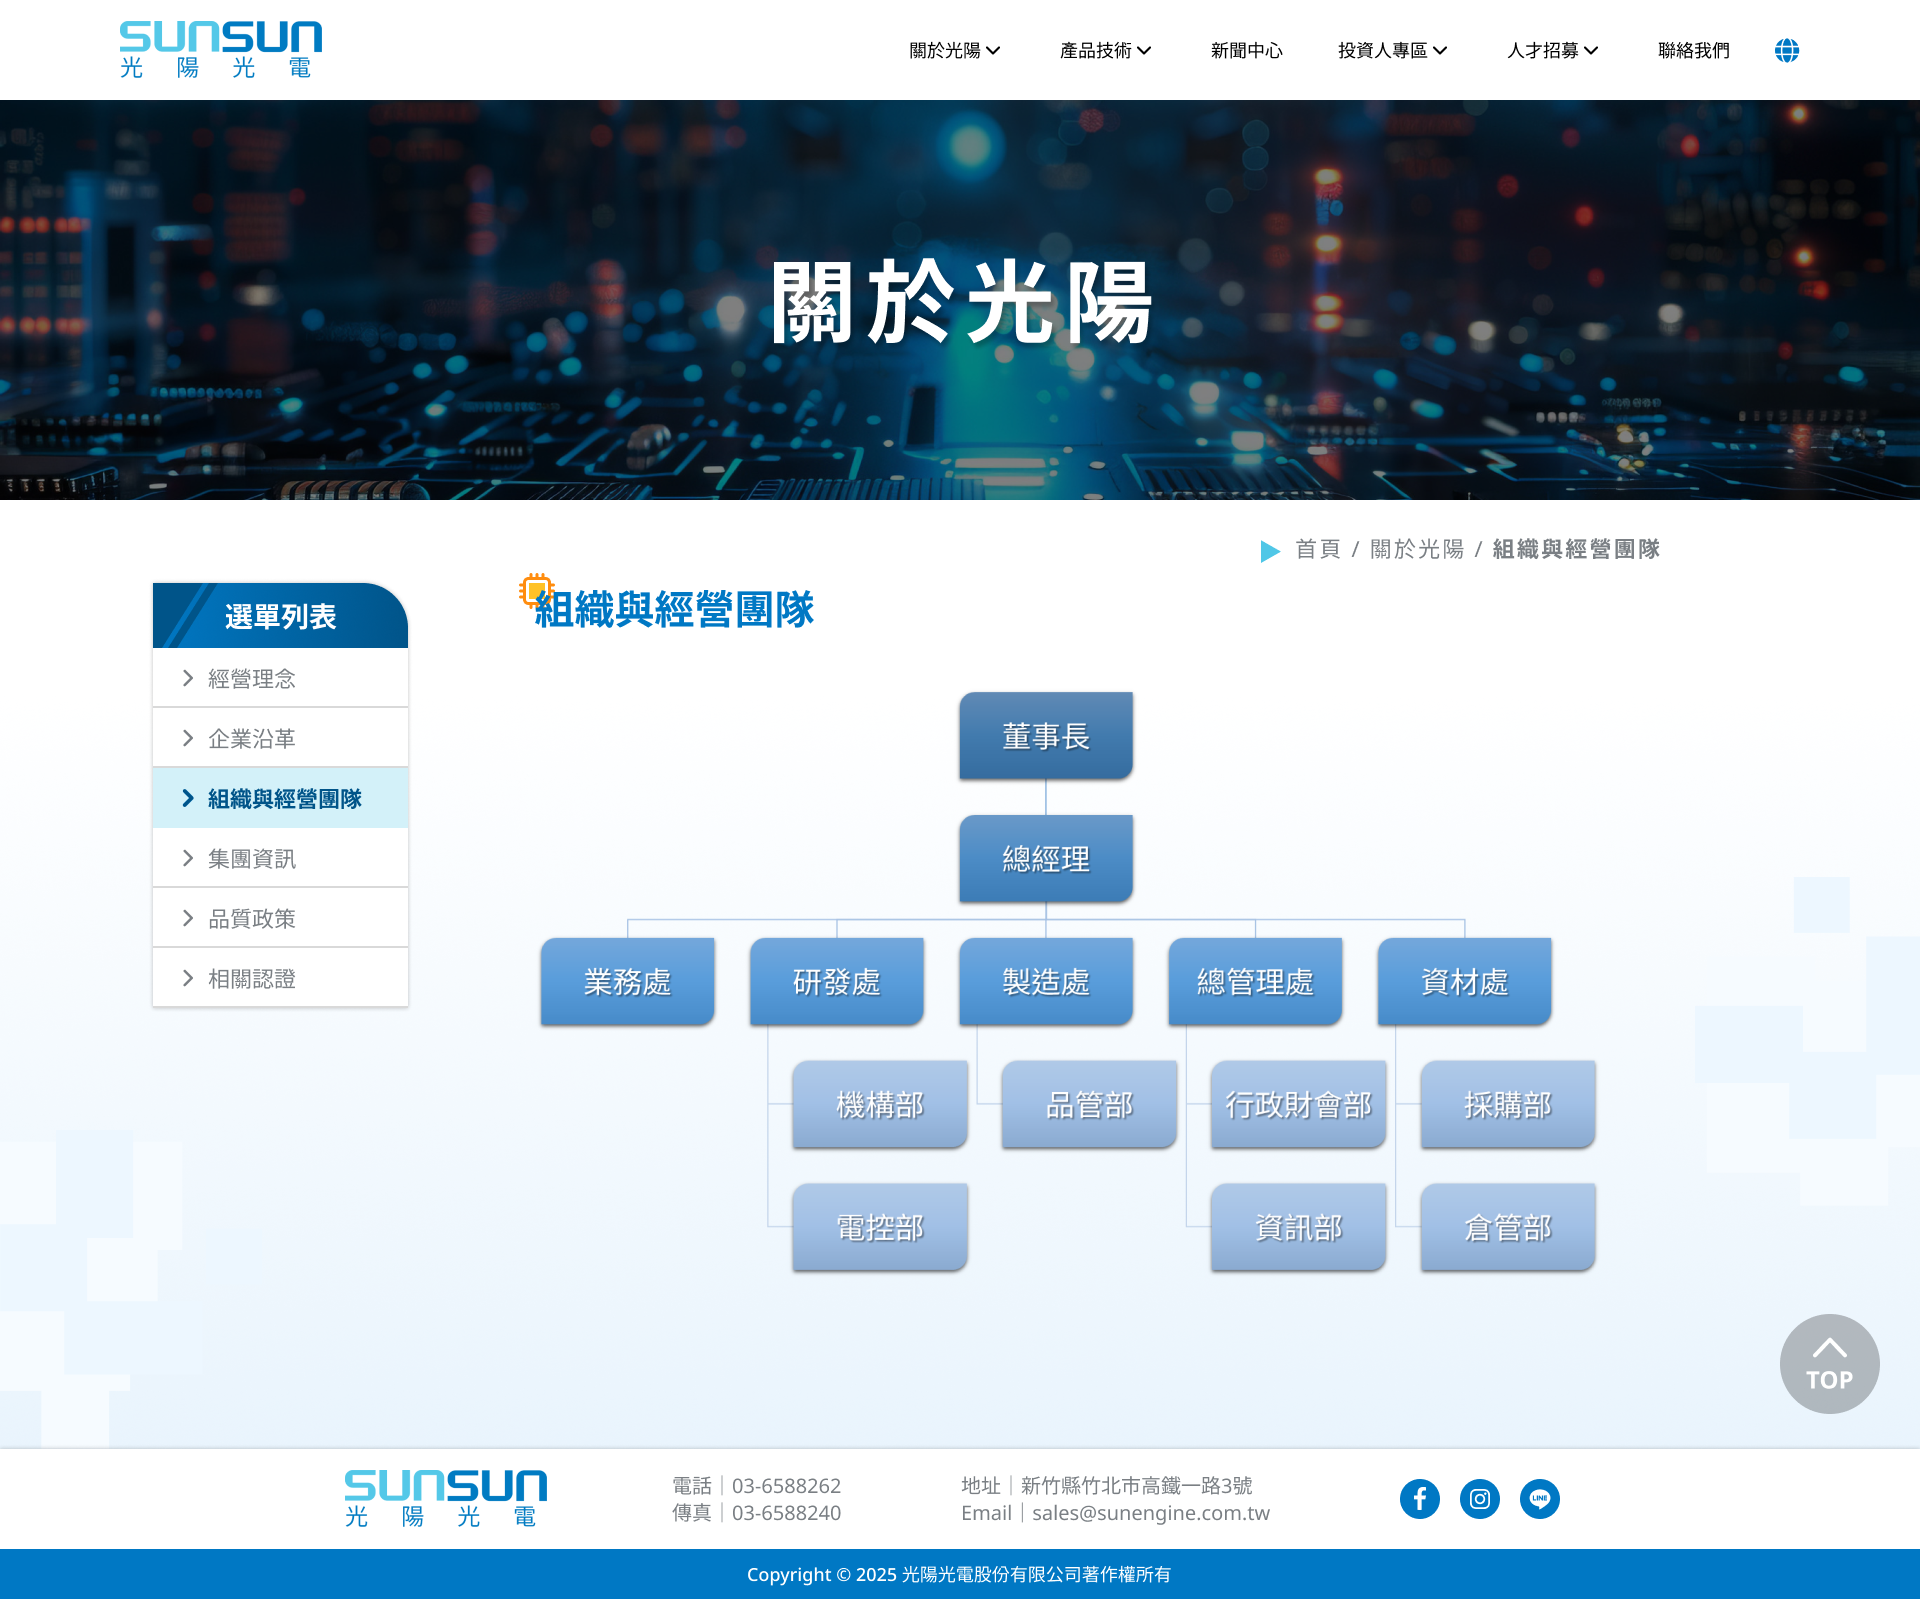The image size is (1920, 1599).
Task: Click the globe language icon
Action: [x=1786, y=50]
